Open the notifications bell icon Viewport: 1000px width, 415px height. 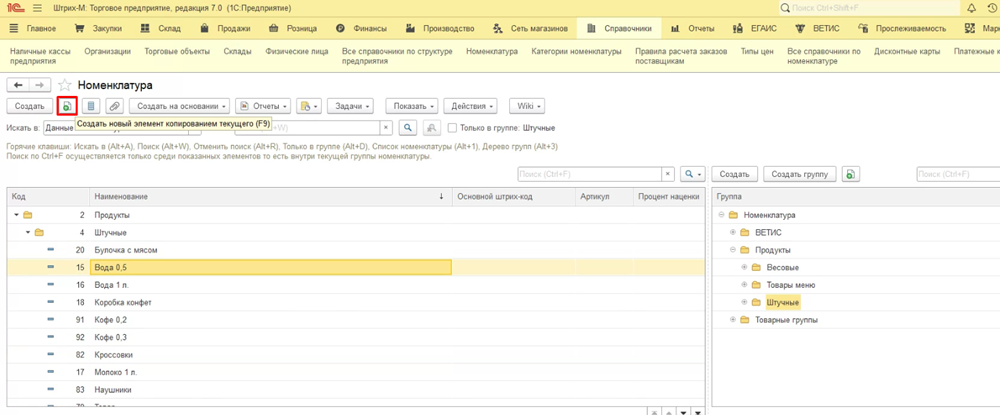pos(970,8)
